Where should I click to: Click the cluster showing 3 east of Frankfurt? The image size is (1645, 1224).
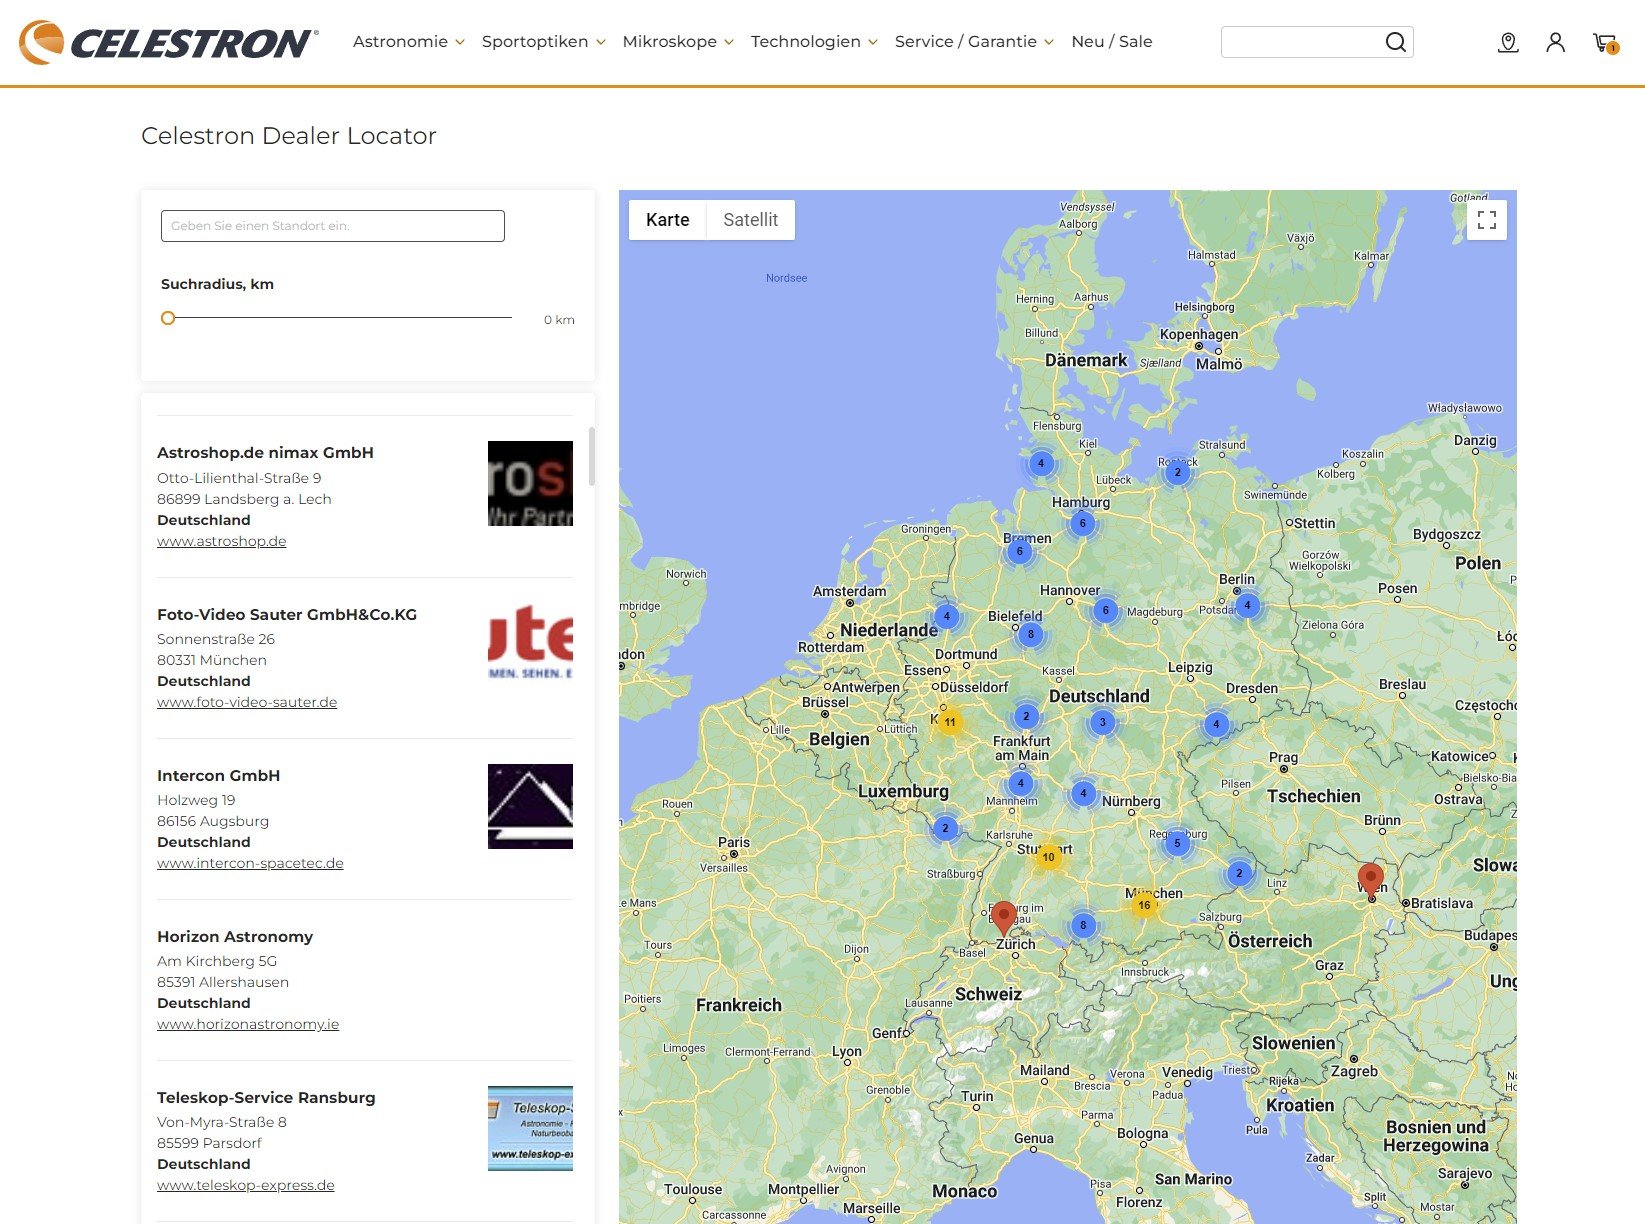click(x=1102, y=722)
